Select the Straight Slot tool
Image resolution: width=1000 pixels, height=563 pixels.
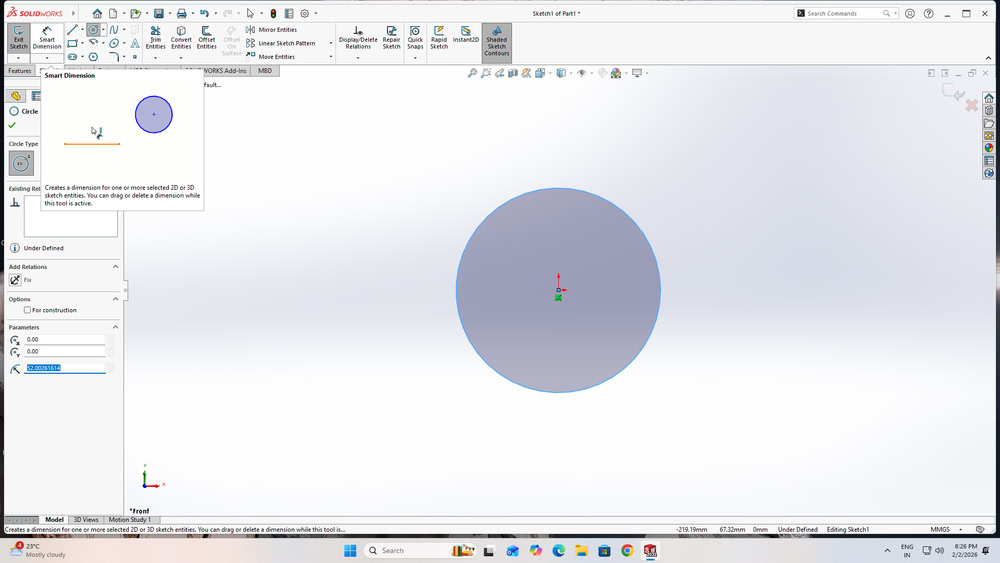tap(72, 57)
